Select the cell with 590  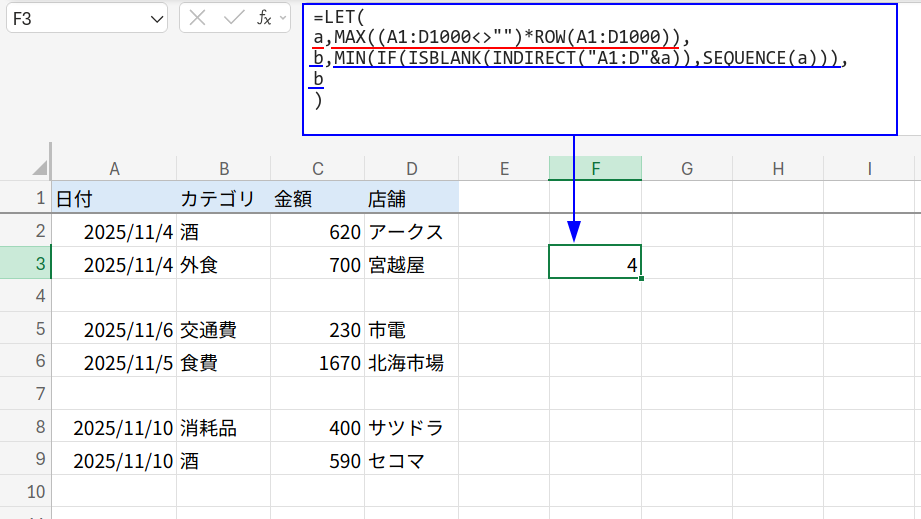(x=318, y=460)
